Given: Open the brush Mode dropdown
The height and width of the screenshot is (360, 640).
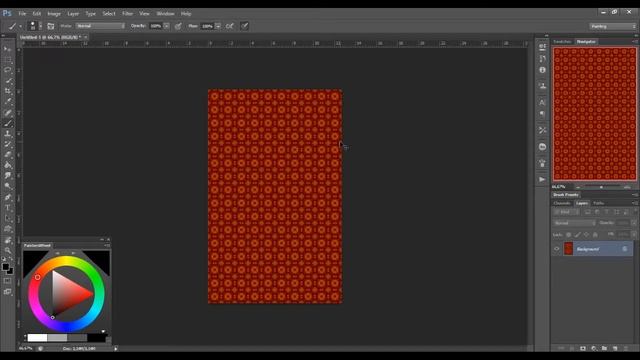Looking at the screenshot, I should 100,26.
